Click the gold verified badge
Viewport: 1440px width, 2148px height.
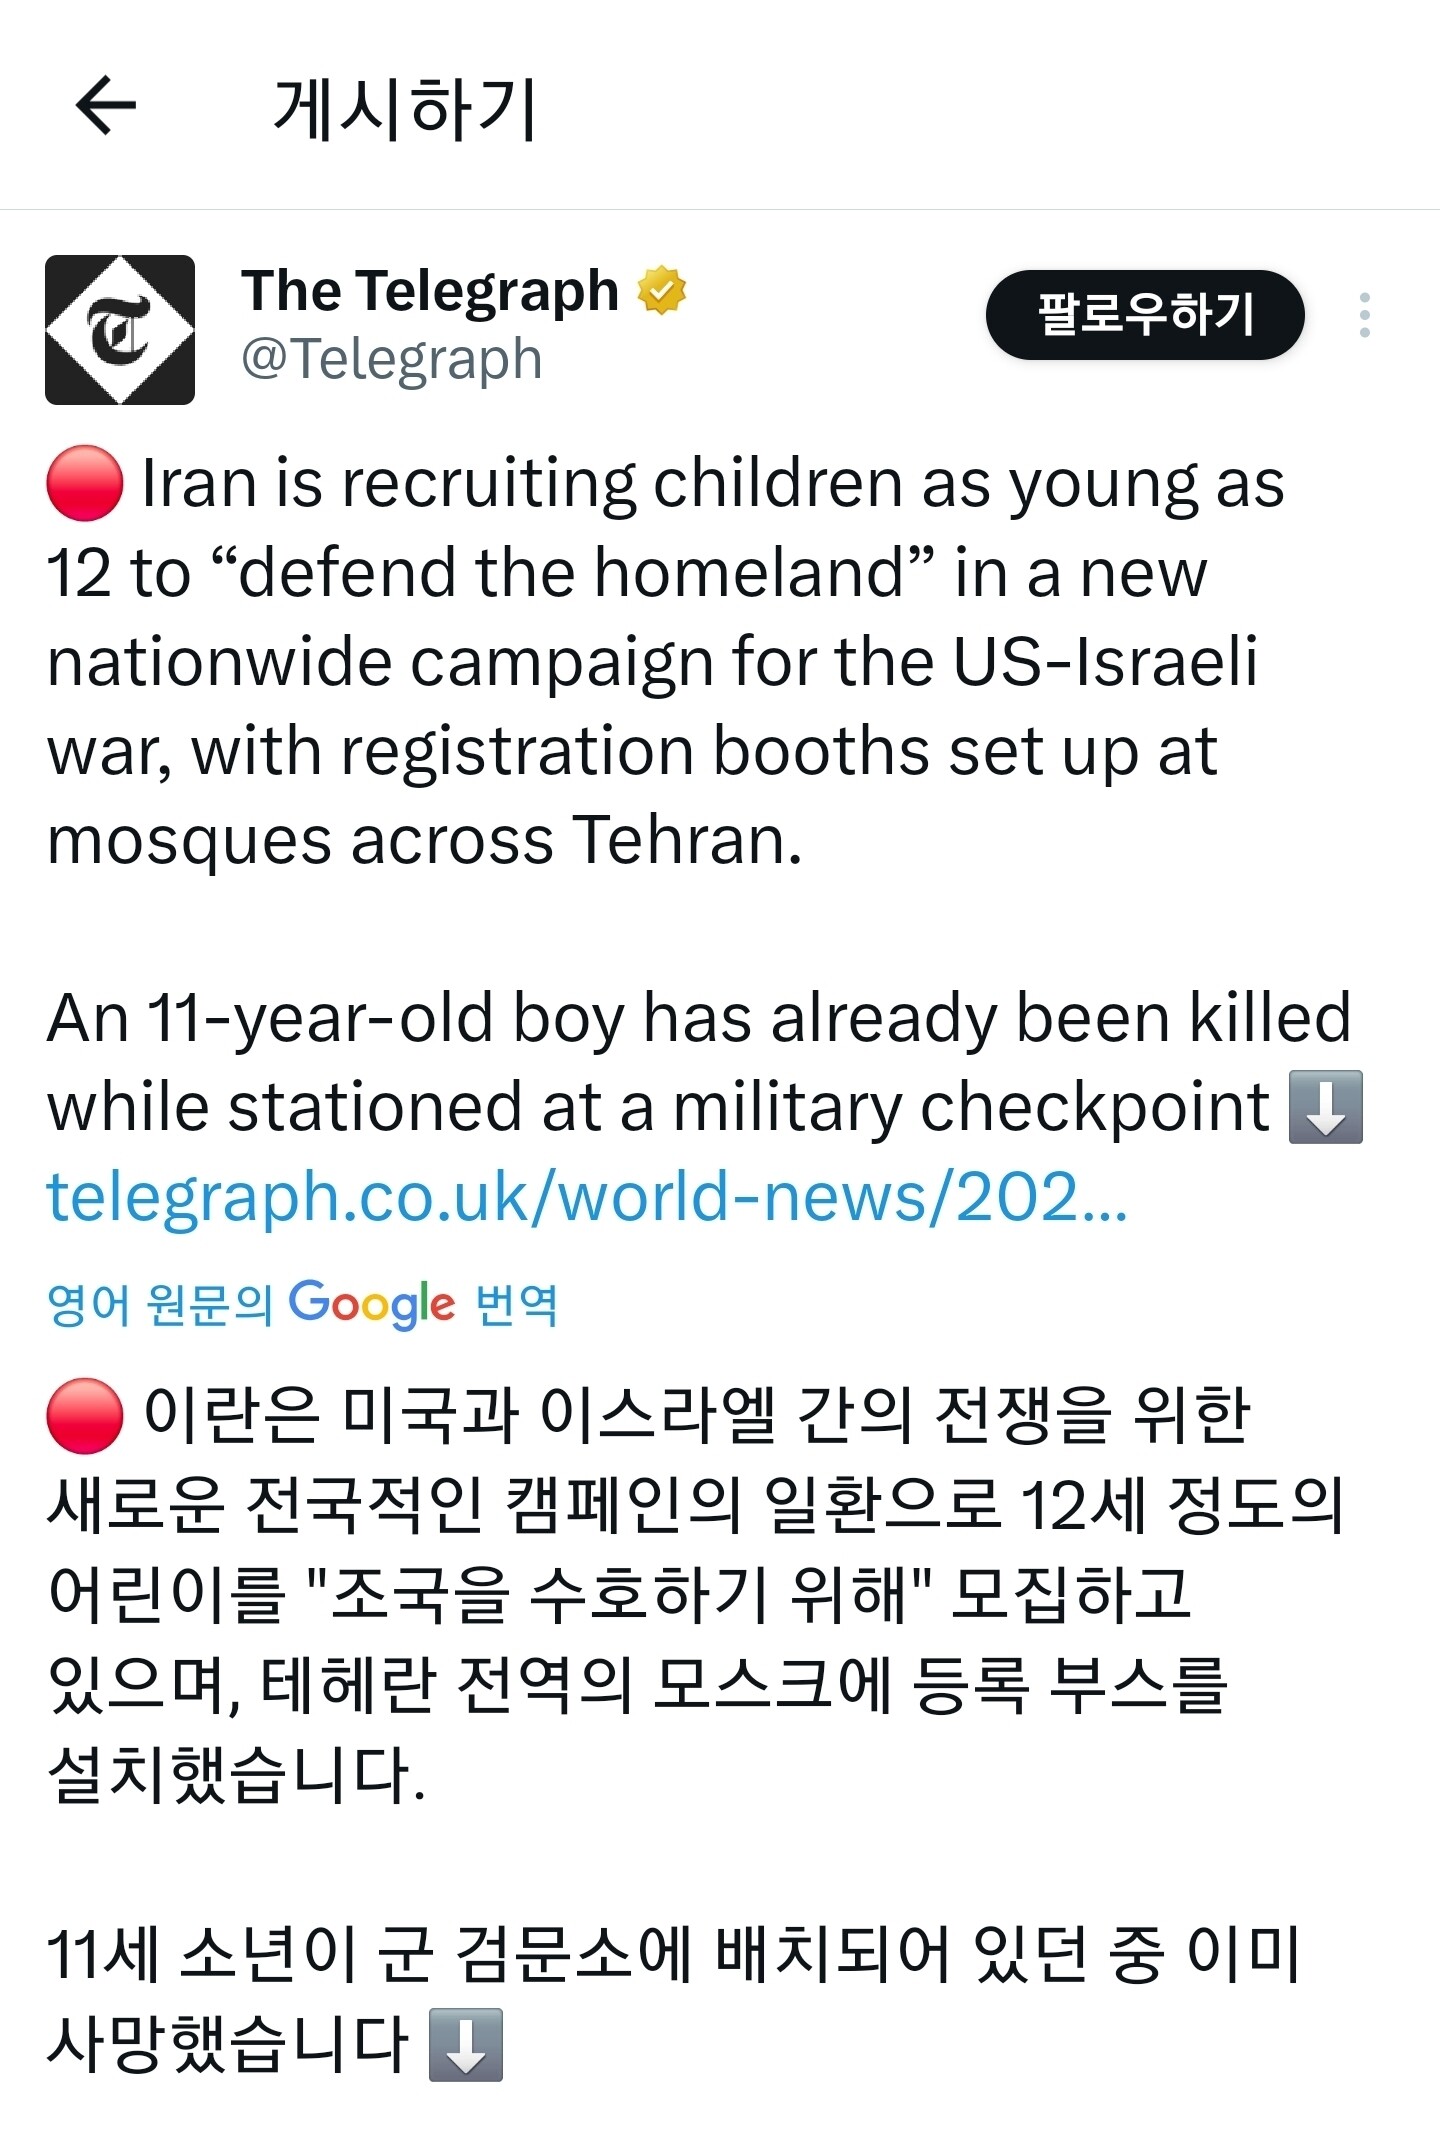coord(662,291)
